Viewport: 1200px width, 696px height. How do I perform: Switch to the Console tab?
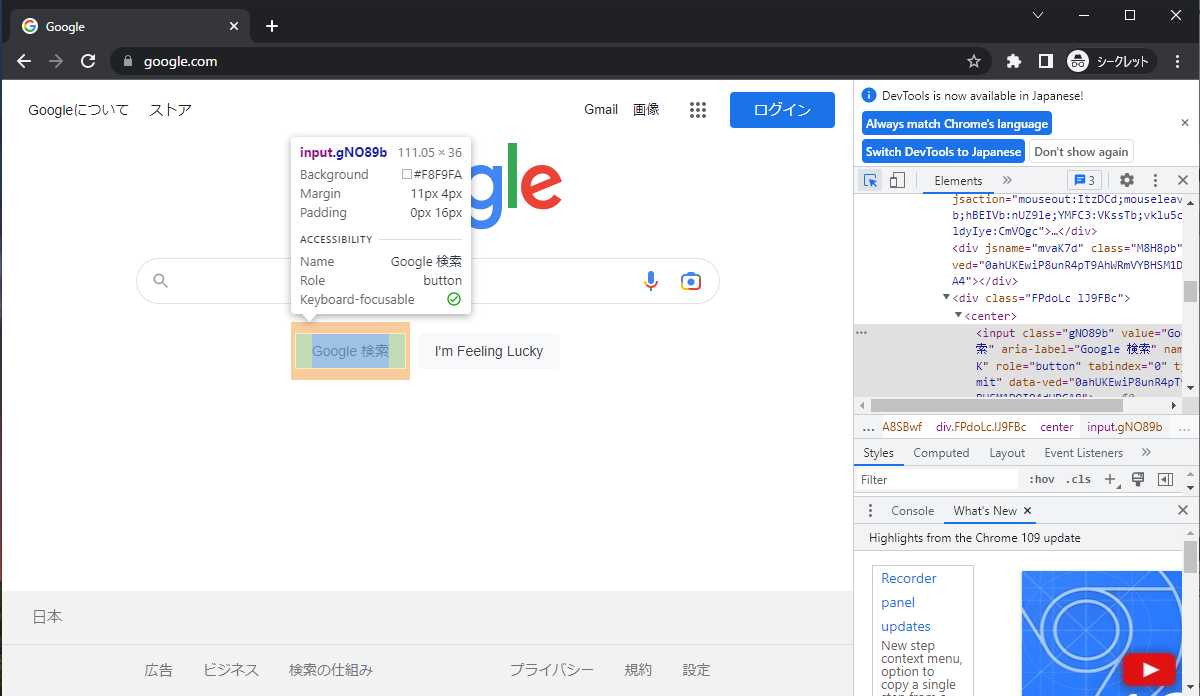(912, 510)
